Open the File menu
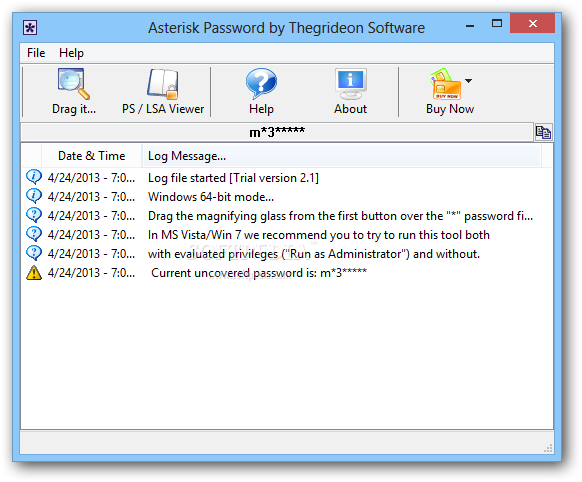The image size is (582, 482). [x=36, y=53]
